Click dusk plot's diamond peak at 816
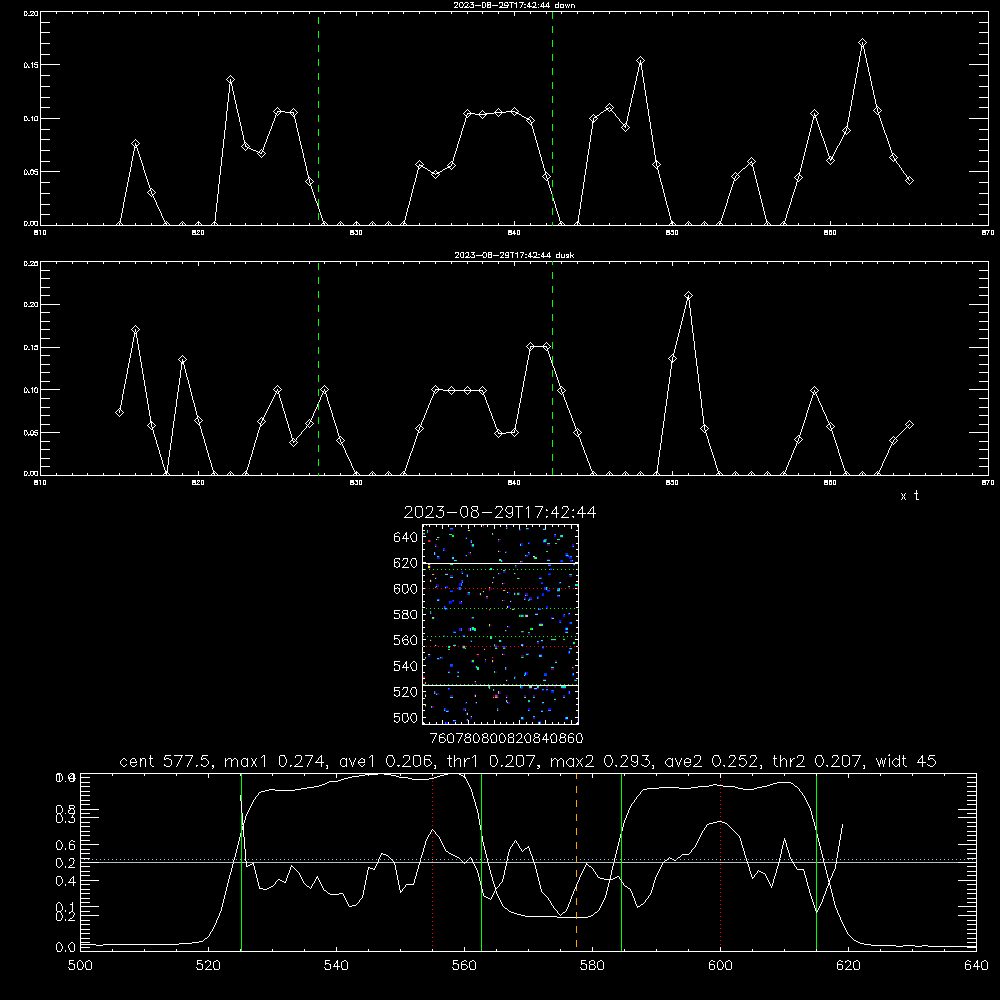The height and width of the screenshot is (1000, 1000). tap(135, 330)
